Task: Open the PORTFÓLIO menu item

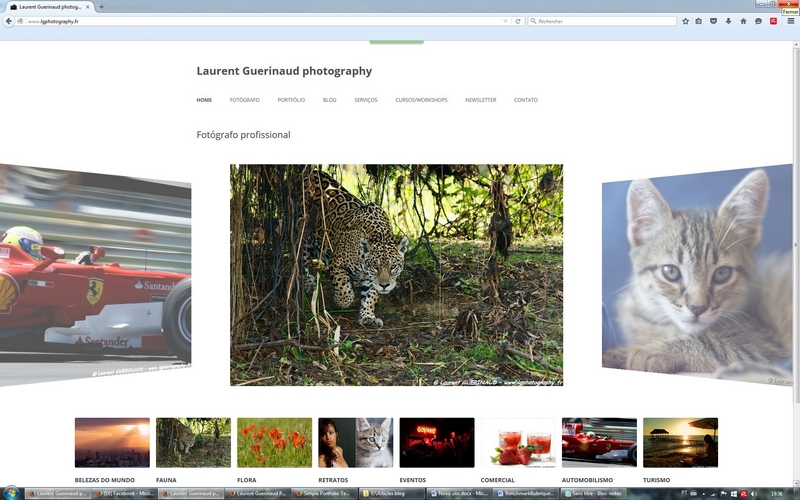Action: tap(291, 100)
